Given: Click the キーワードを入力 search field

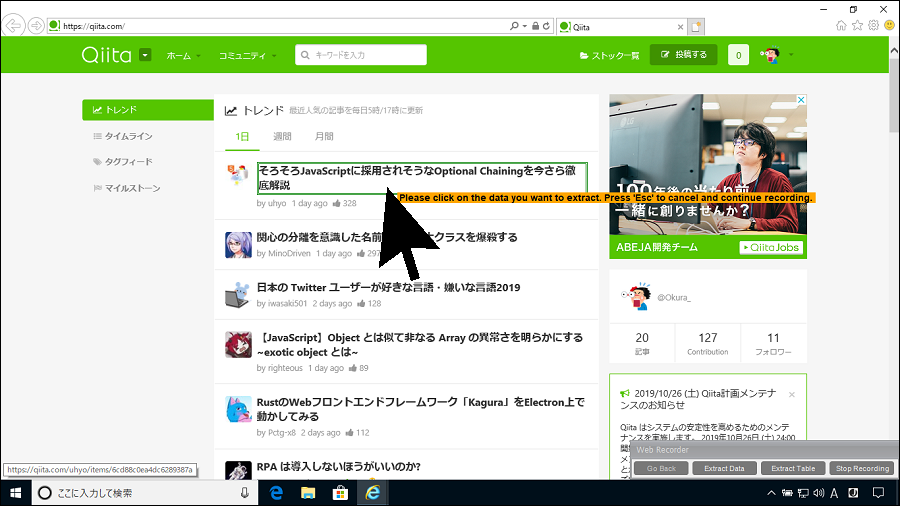Looking at the screenshot, I should [x=360, y=55].
